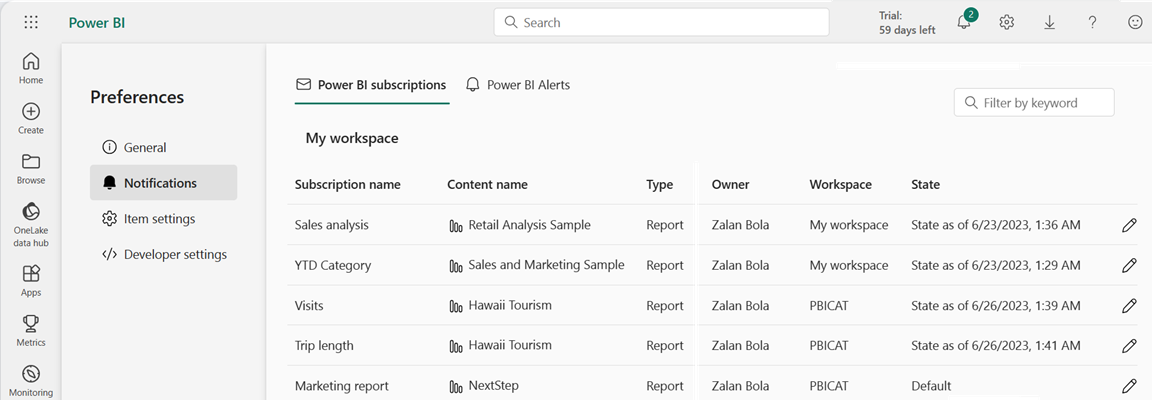Image resolution: width=1152 pixels, height=400 pixels.
Task: Click pencil icon for Visits subscription
Action: pyautogui.click(x=1129, y=305)
